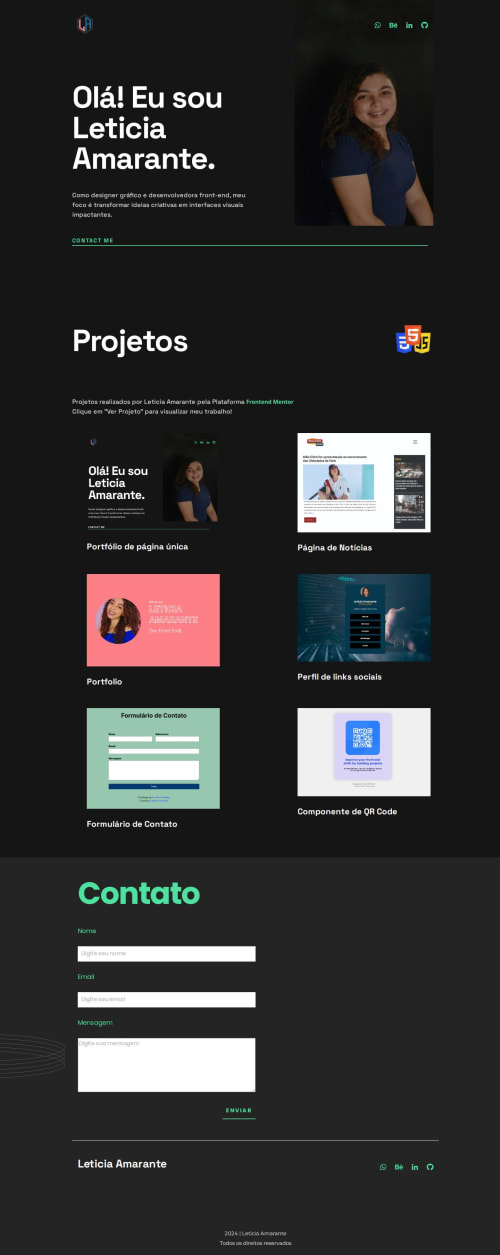
Task: Click the title Portfólio de página única
Action: pyautogui.click(x=137, y=547)
